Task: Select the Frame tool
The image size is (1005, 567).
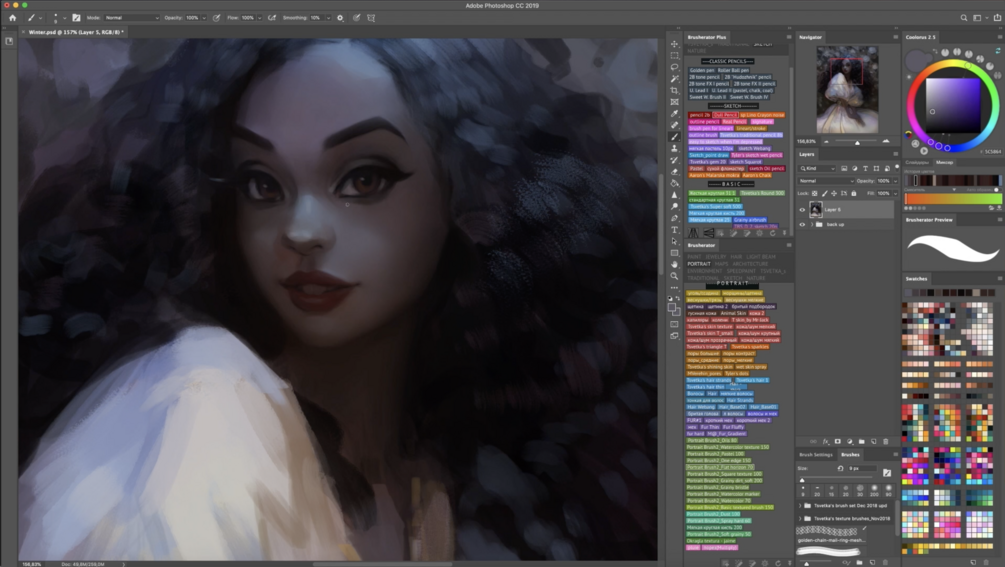Action: tap(674, 102)
